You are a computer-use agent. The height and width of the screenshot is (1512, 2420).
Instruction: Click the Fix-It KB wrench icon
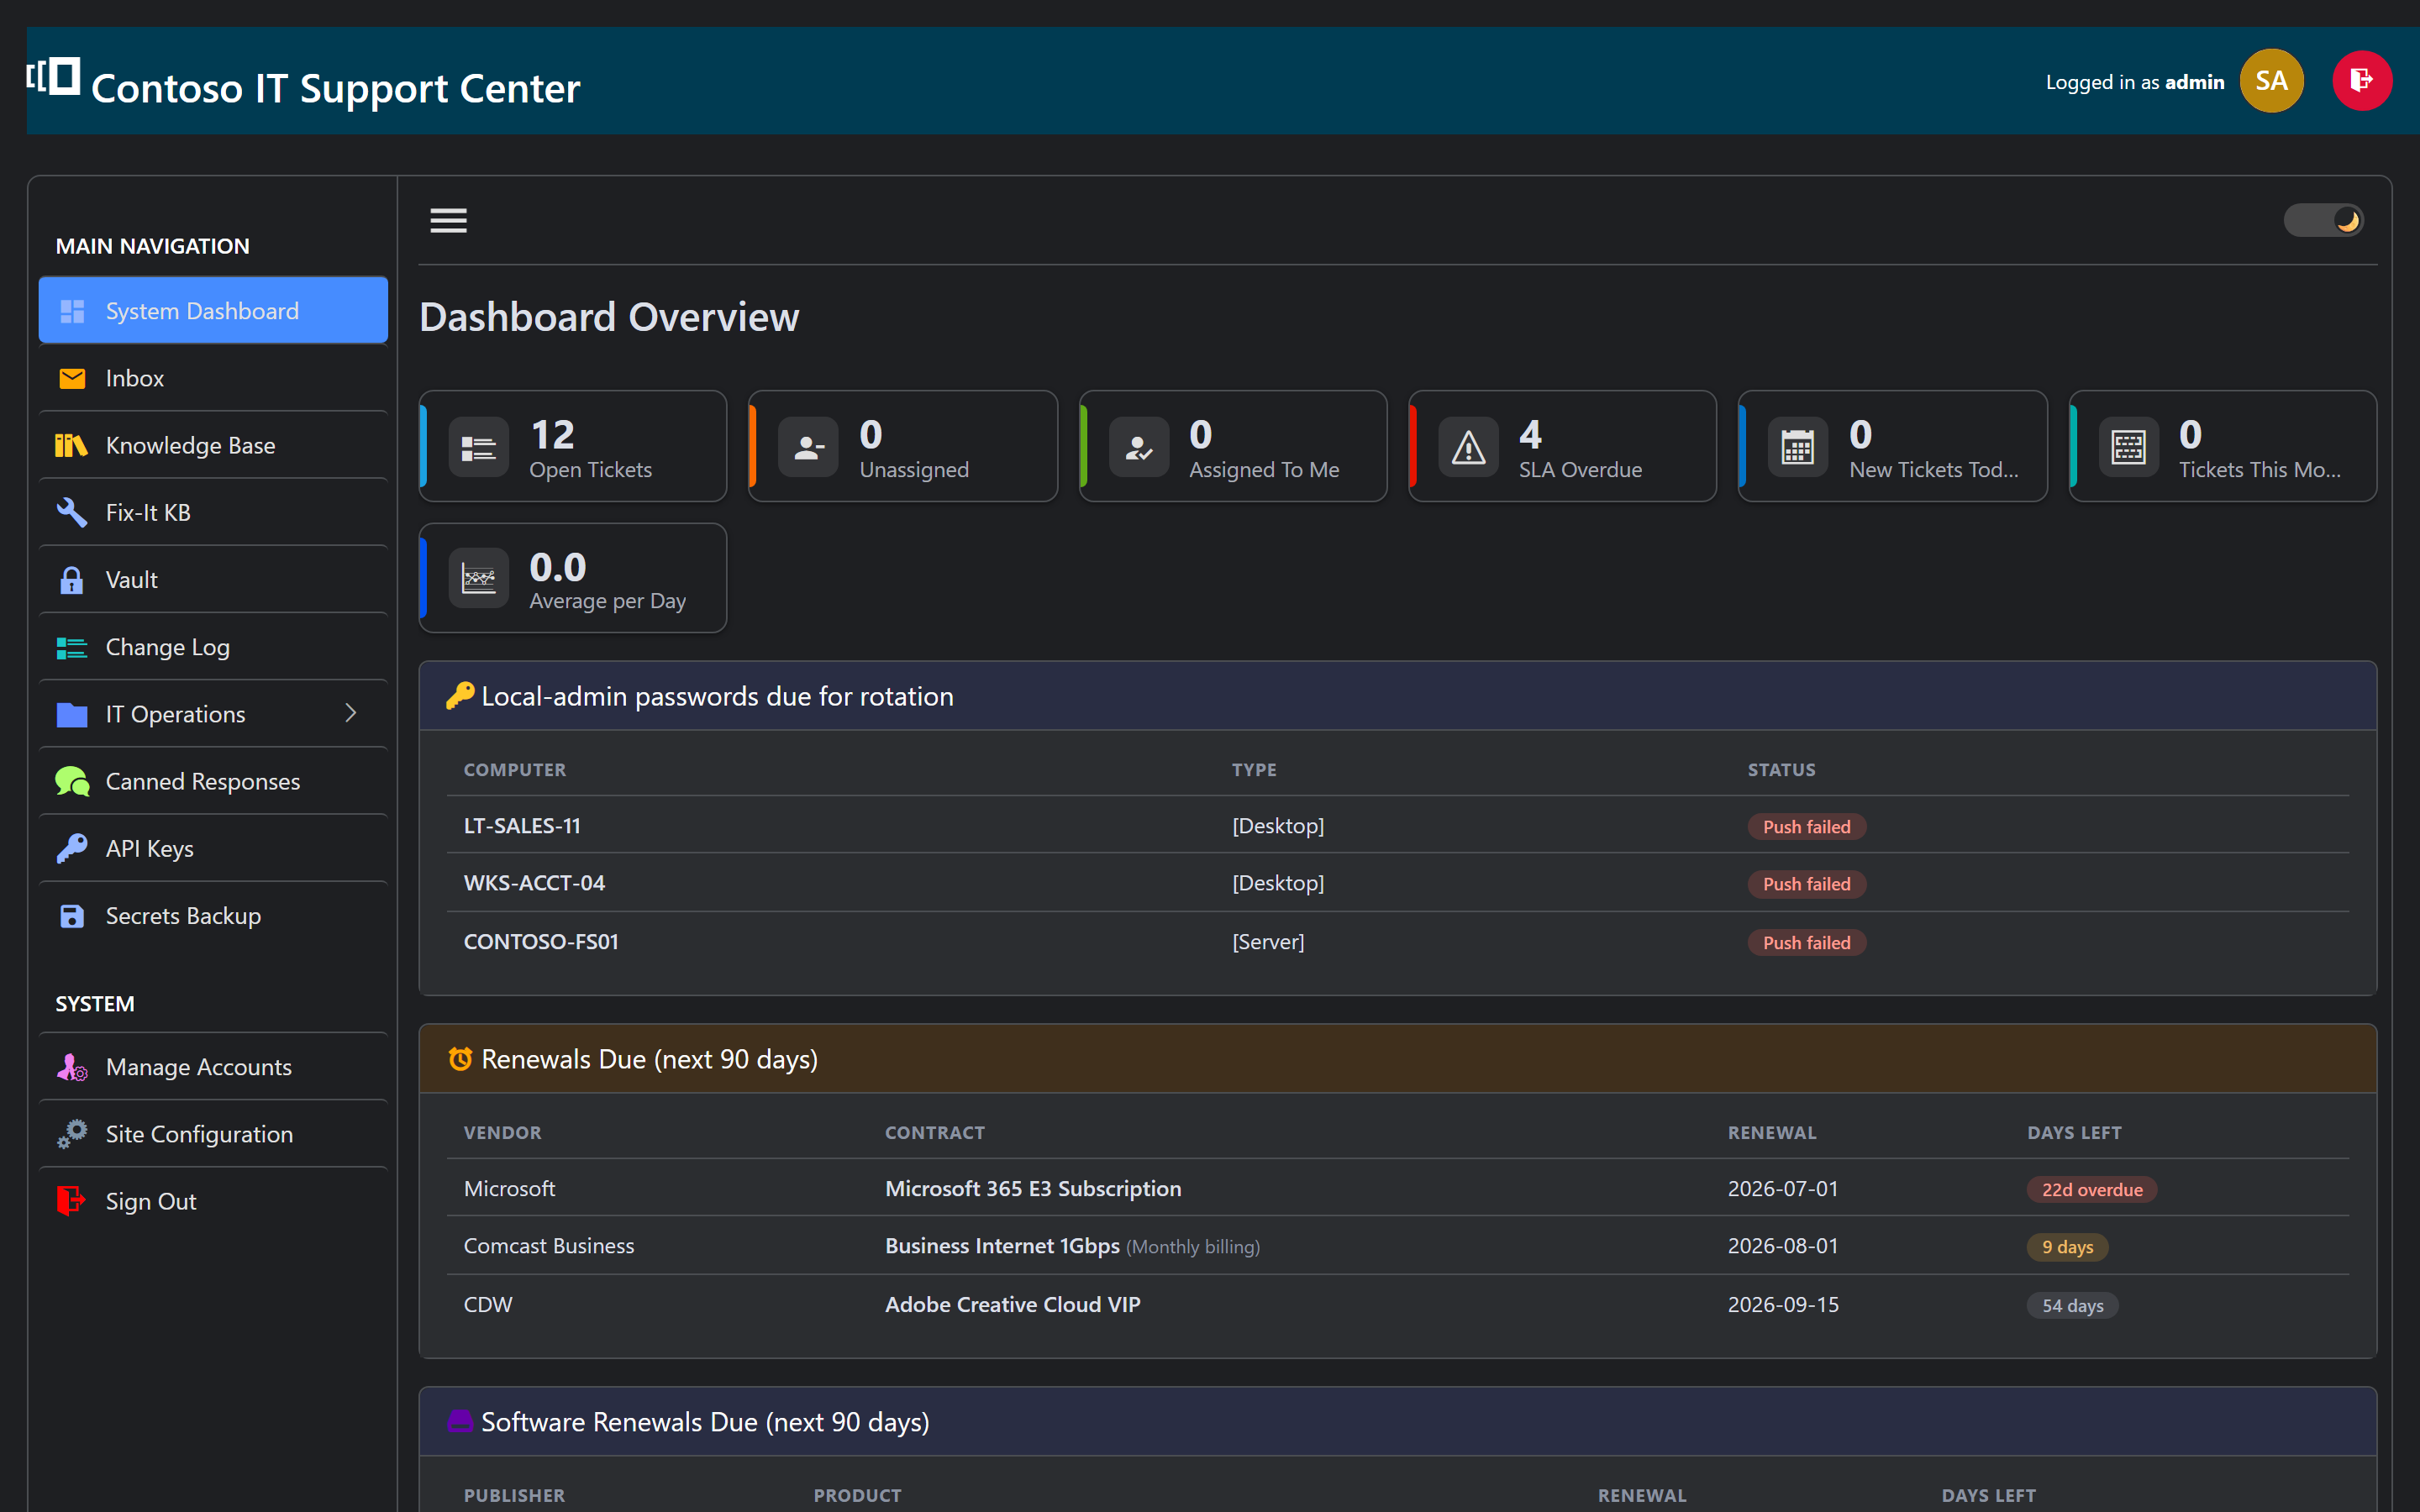coord(72,512)
